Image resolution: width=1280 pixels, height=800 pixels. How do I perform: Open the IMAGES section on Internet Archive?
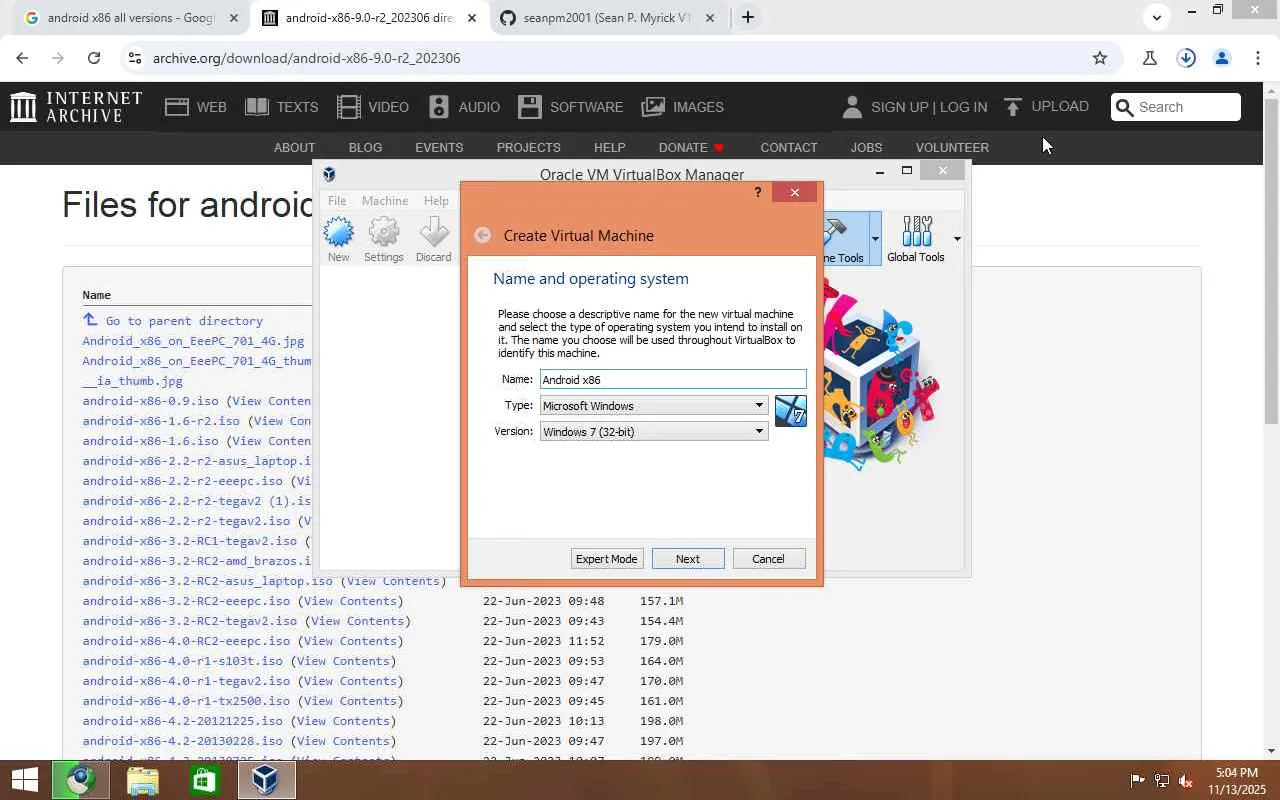[683, 107]
